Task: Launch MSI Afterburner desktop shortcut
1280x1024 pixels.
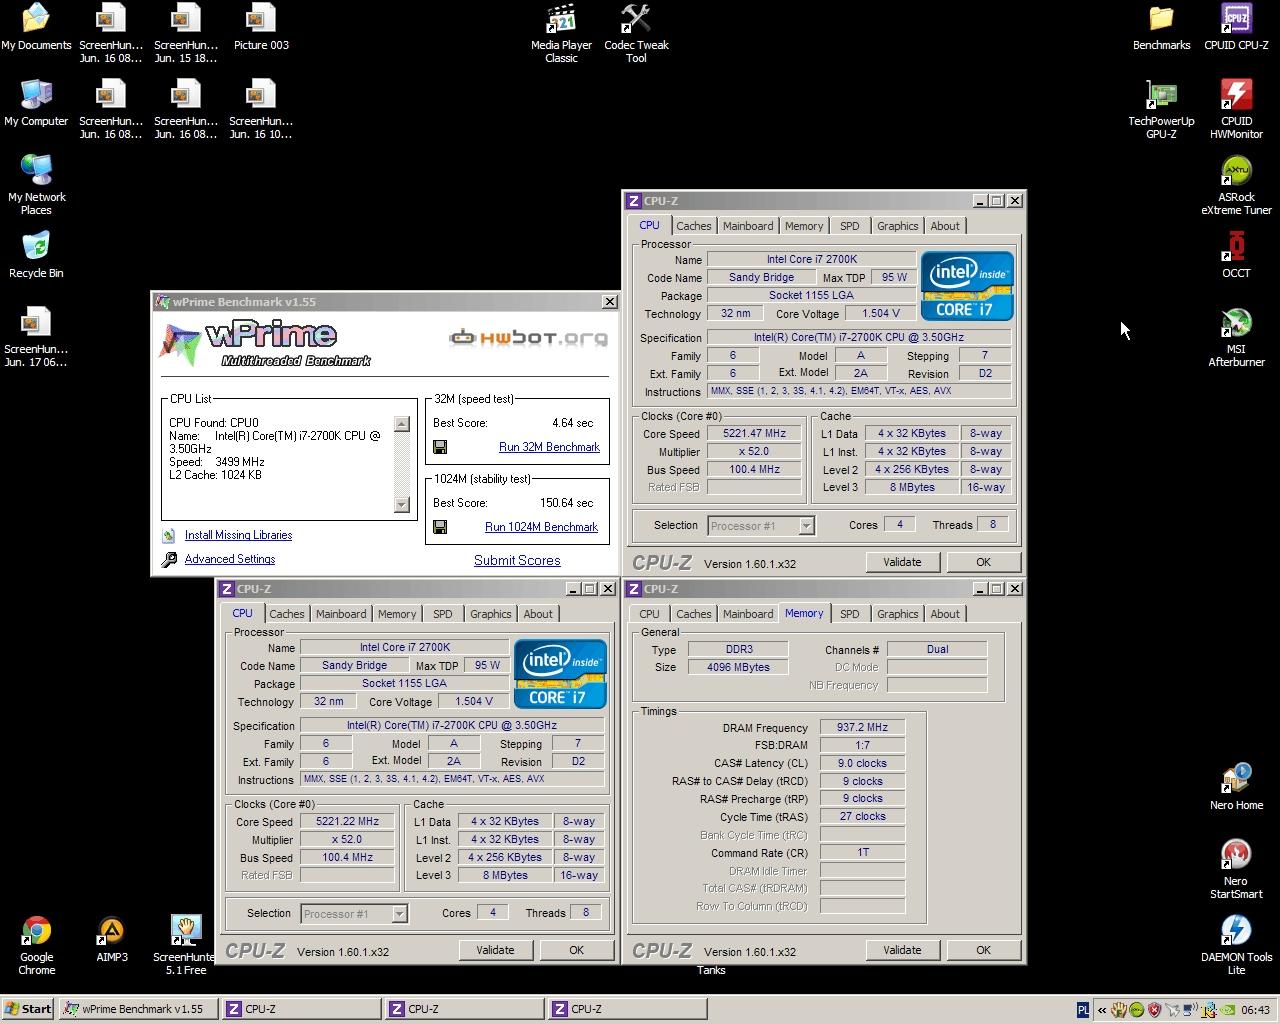Action: point(1236,338)
